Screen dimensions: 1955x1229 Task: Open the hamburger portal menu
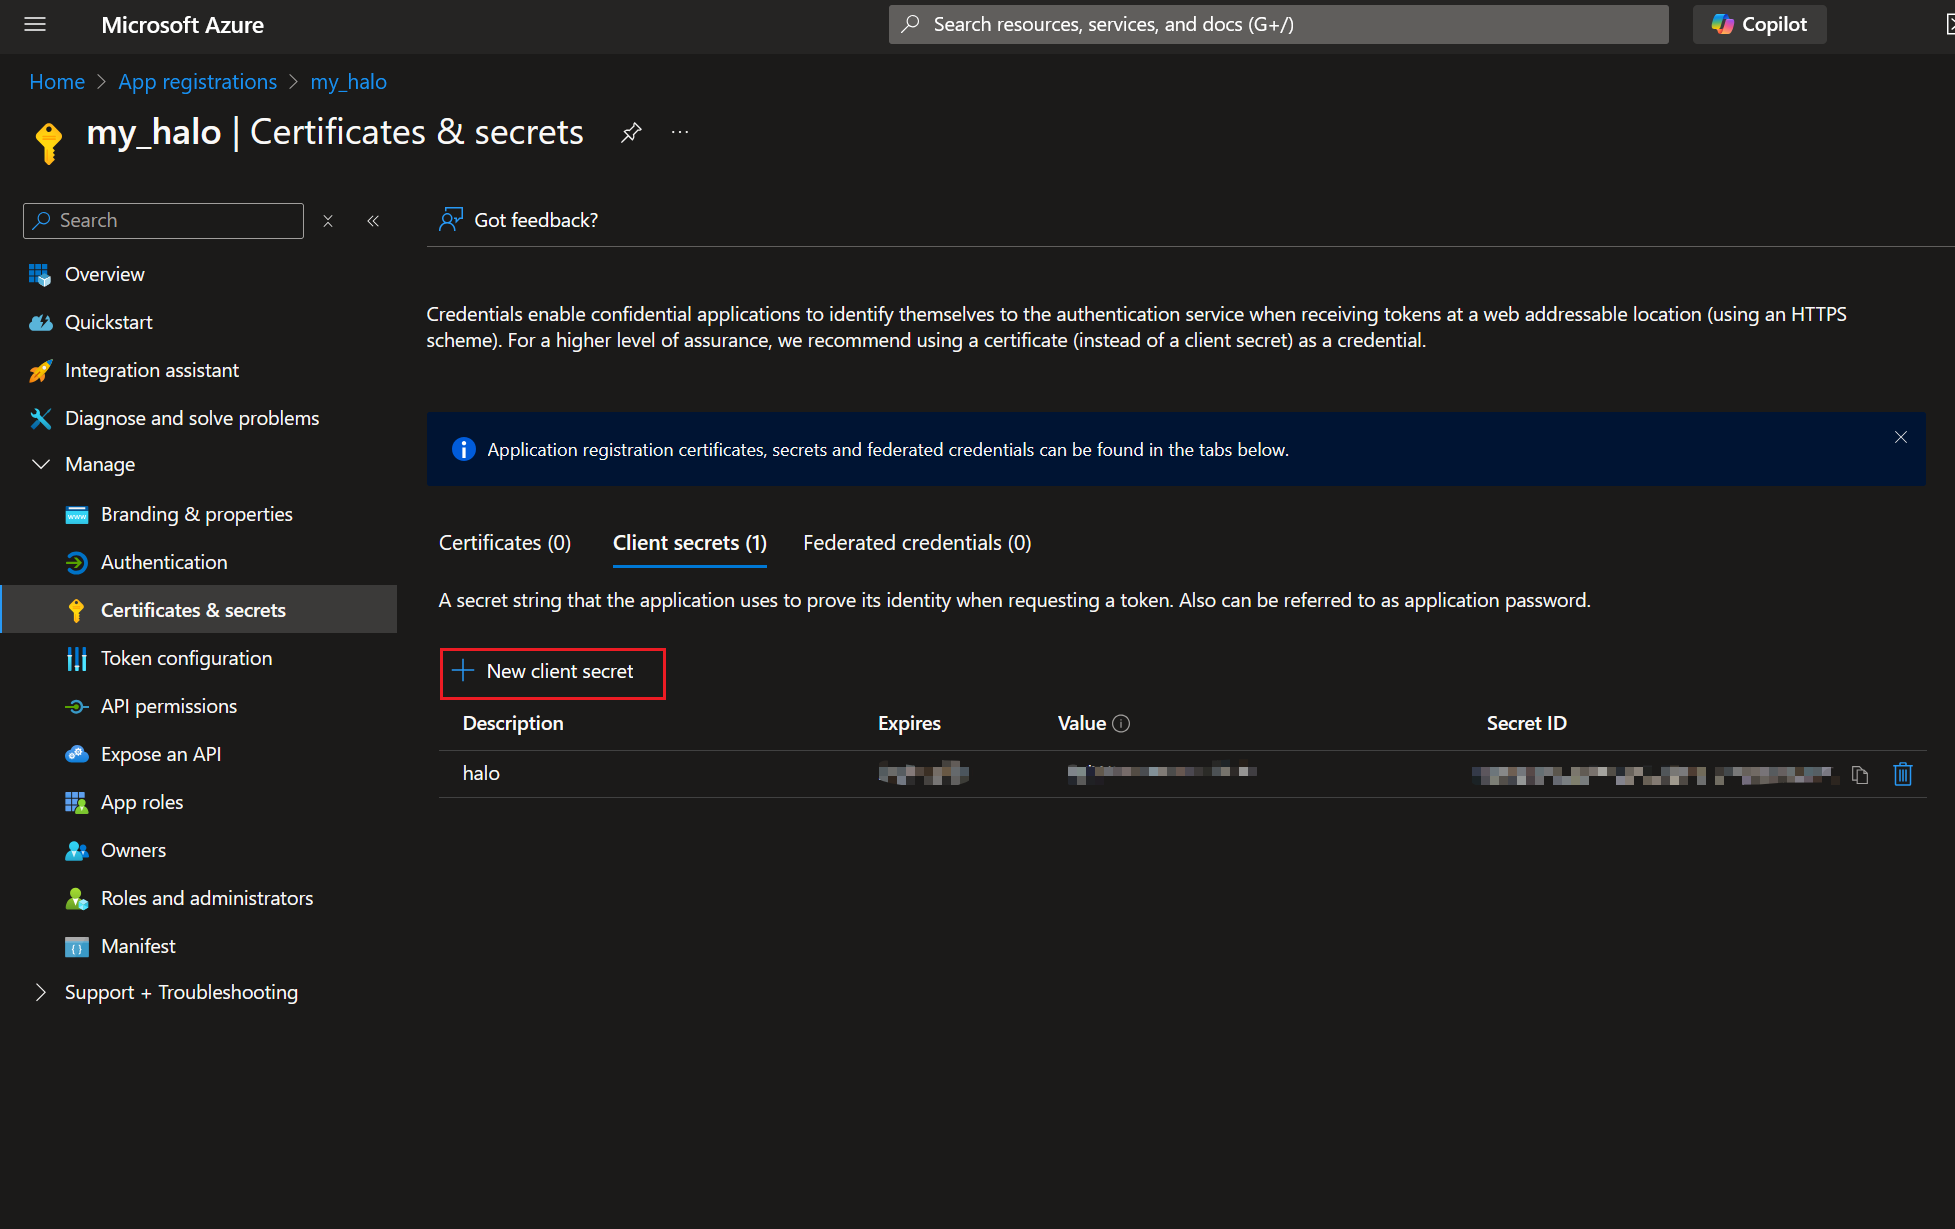35,24
